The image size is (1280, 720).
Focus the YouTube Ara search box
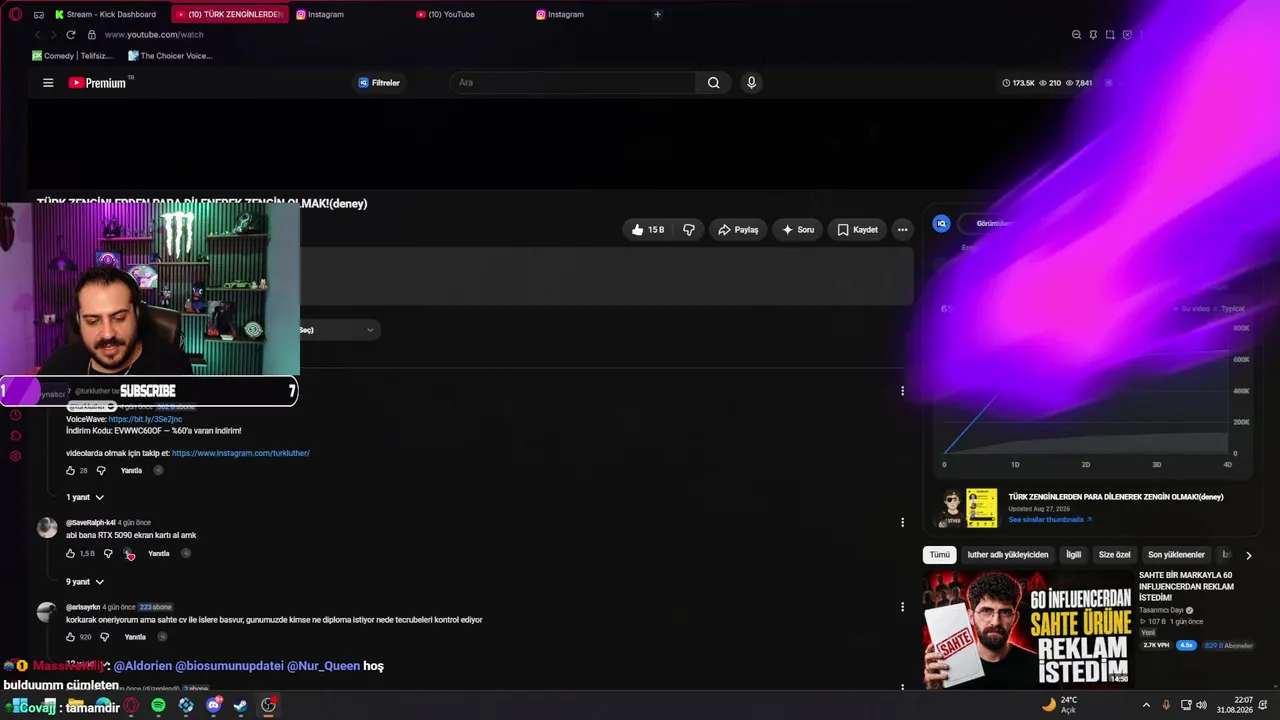[574, 83]
